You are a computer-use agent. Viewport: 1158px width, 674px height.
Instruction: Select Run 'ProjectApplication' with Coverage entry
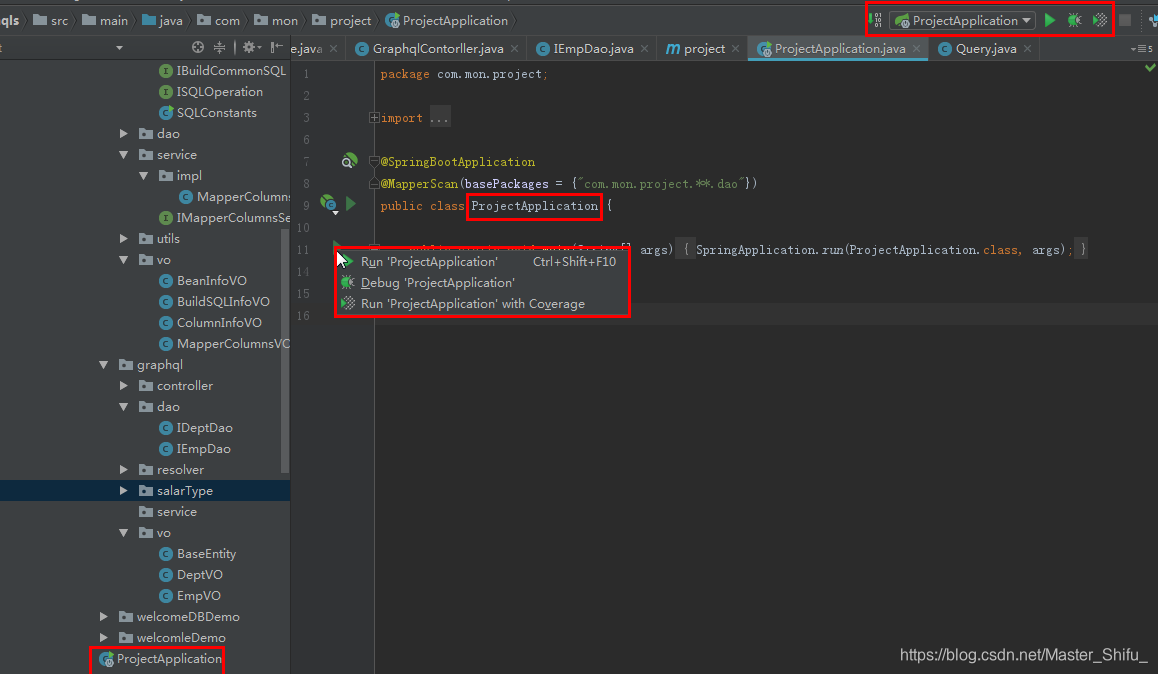(482, 303)
